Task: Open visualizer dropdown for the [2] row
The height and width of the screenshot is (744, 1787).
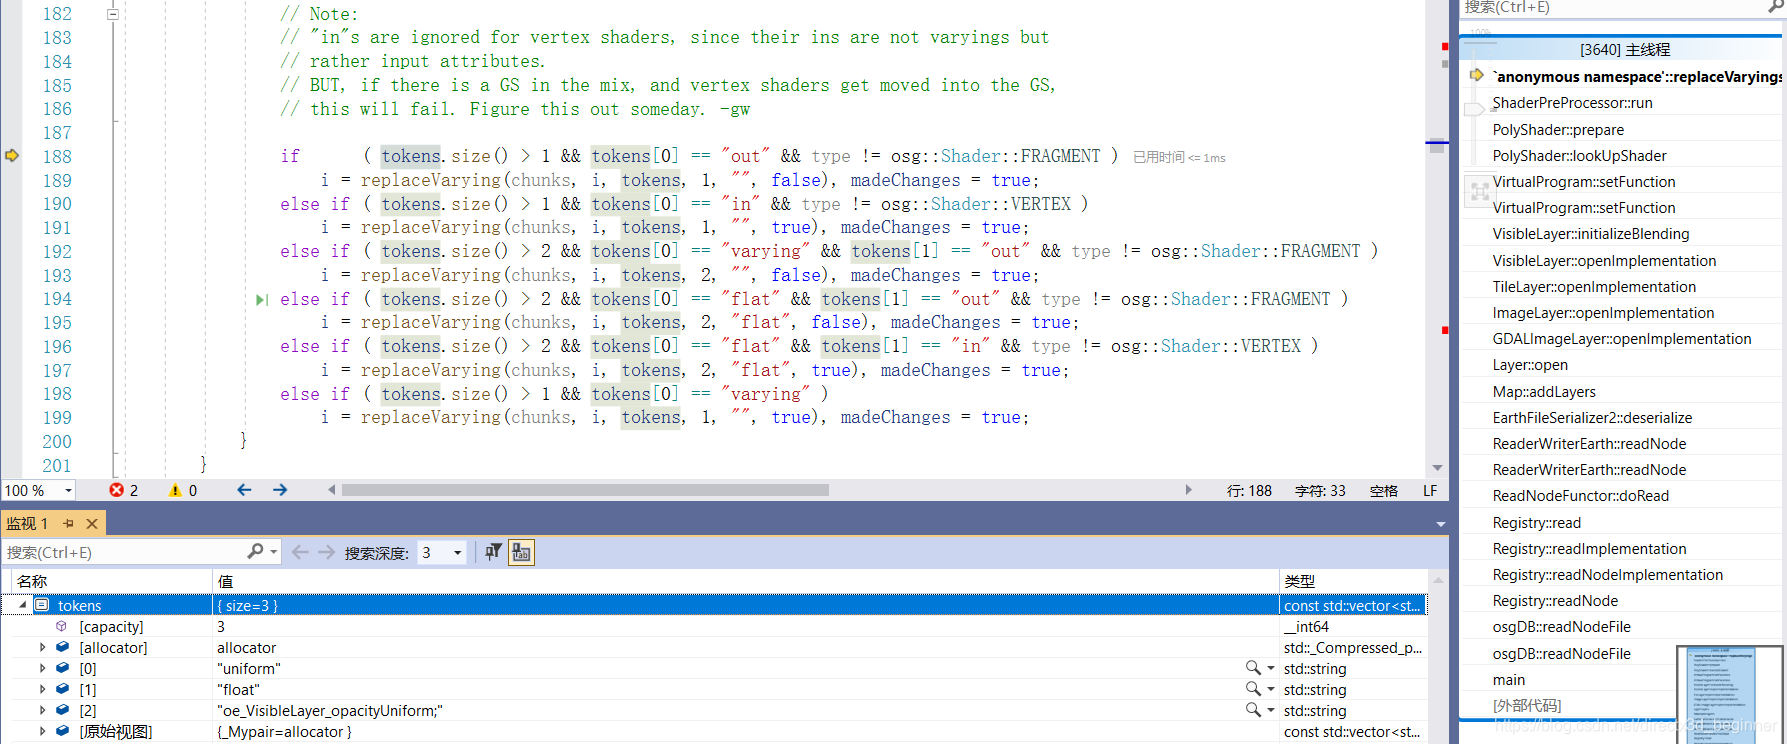Action: 1271,710
